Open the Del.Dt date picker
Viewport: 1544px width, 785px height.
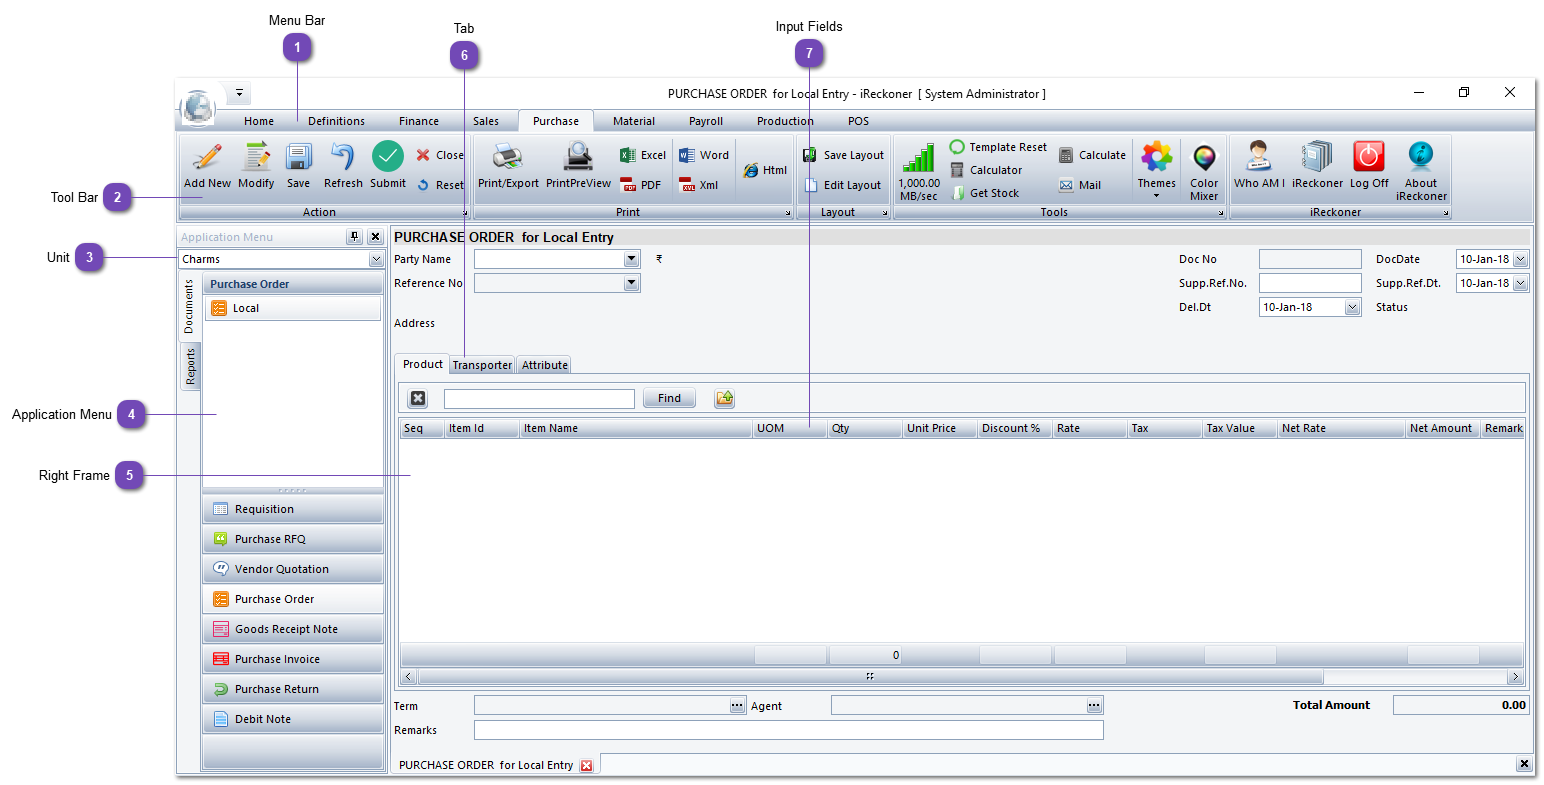[x=1352, y=308]
